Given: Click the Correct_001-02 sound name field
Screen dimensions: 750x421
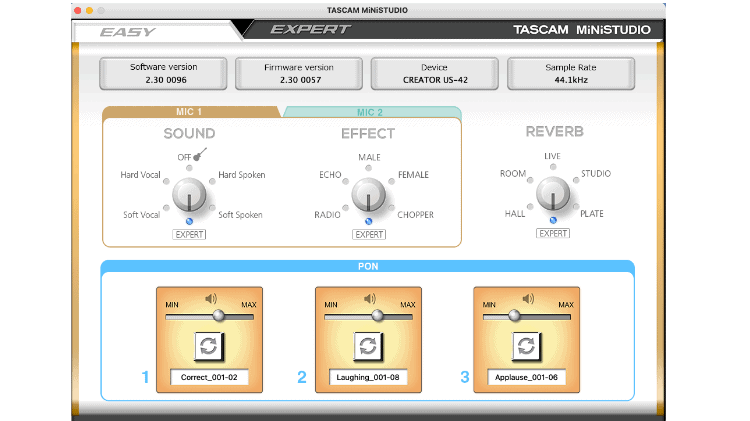Looking at the screenshot, I should pos(209,377).
